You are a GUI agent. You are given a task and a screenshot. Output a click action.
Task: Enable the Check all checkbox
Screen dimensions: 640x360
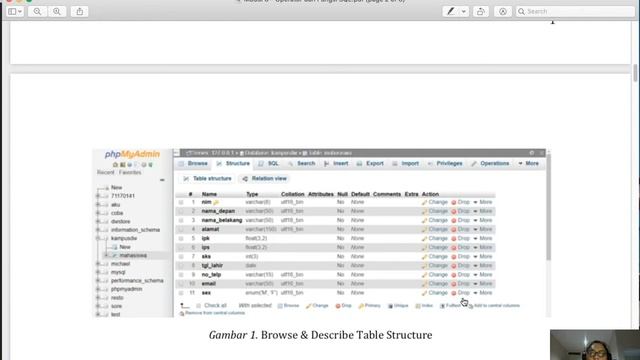[x=198, y=306]
